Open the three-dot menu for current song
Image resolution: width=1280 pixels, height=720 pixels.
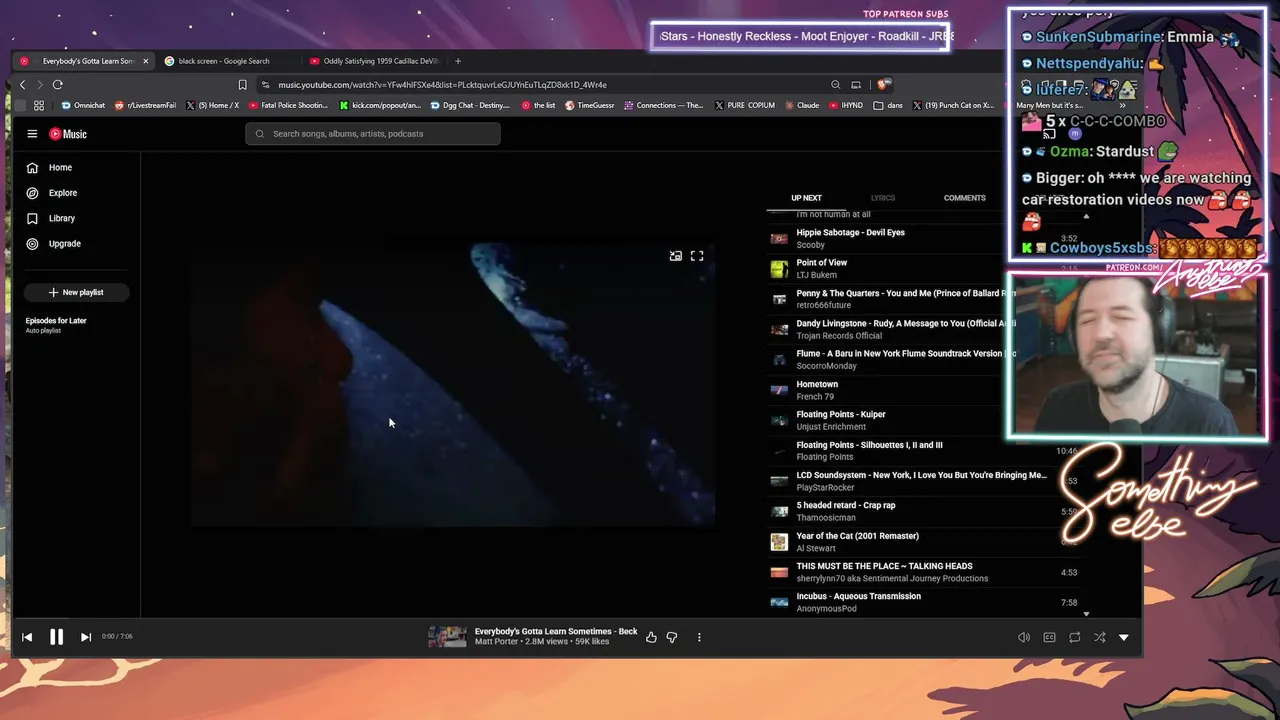pyautogui.click(x=699, y=637)
